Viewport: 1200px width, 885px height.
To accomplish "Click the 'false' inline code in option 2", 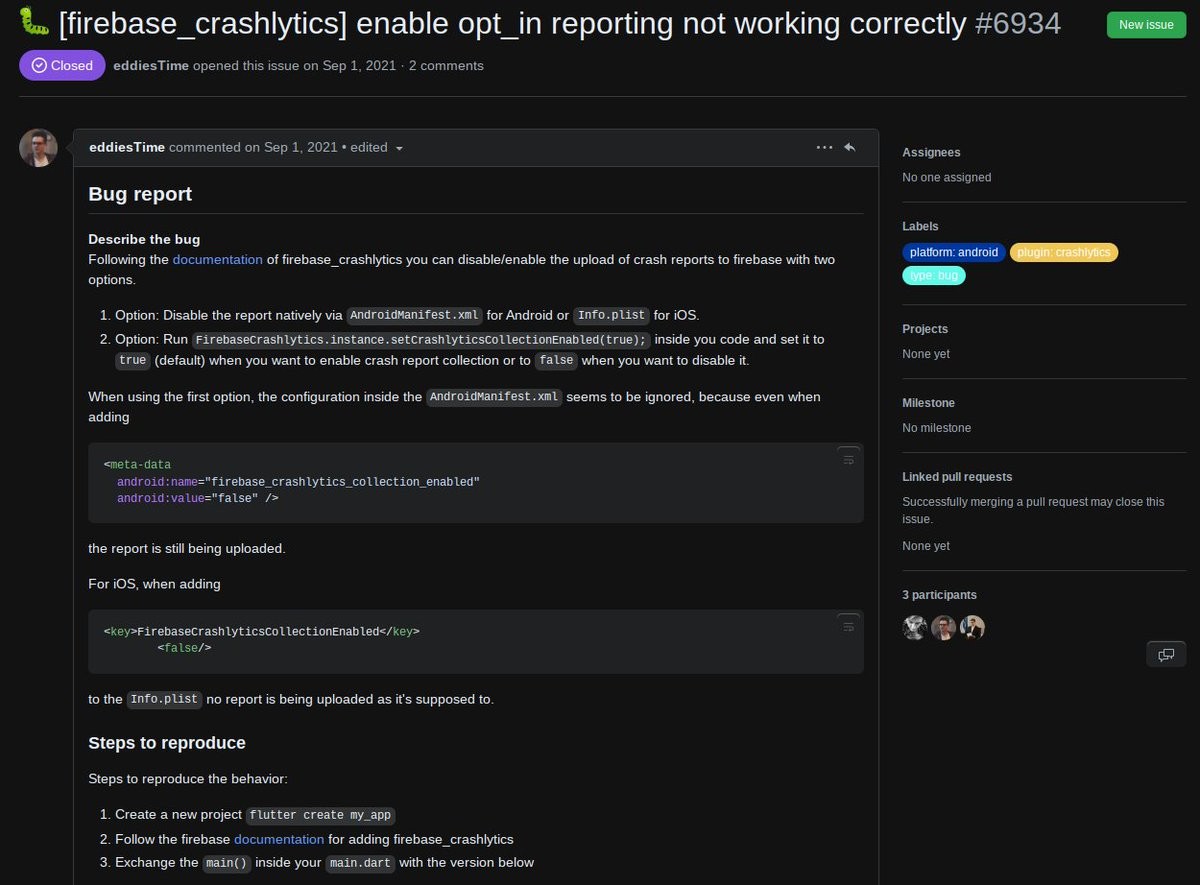I will (x=556, y=361).
